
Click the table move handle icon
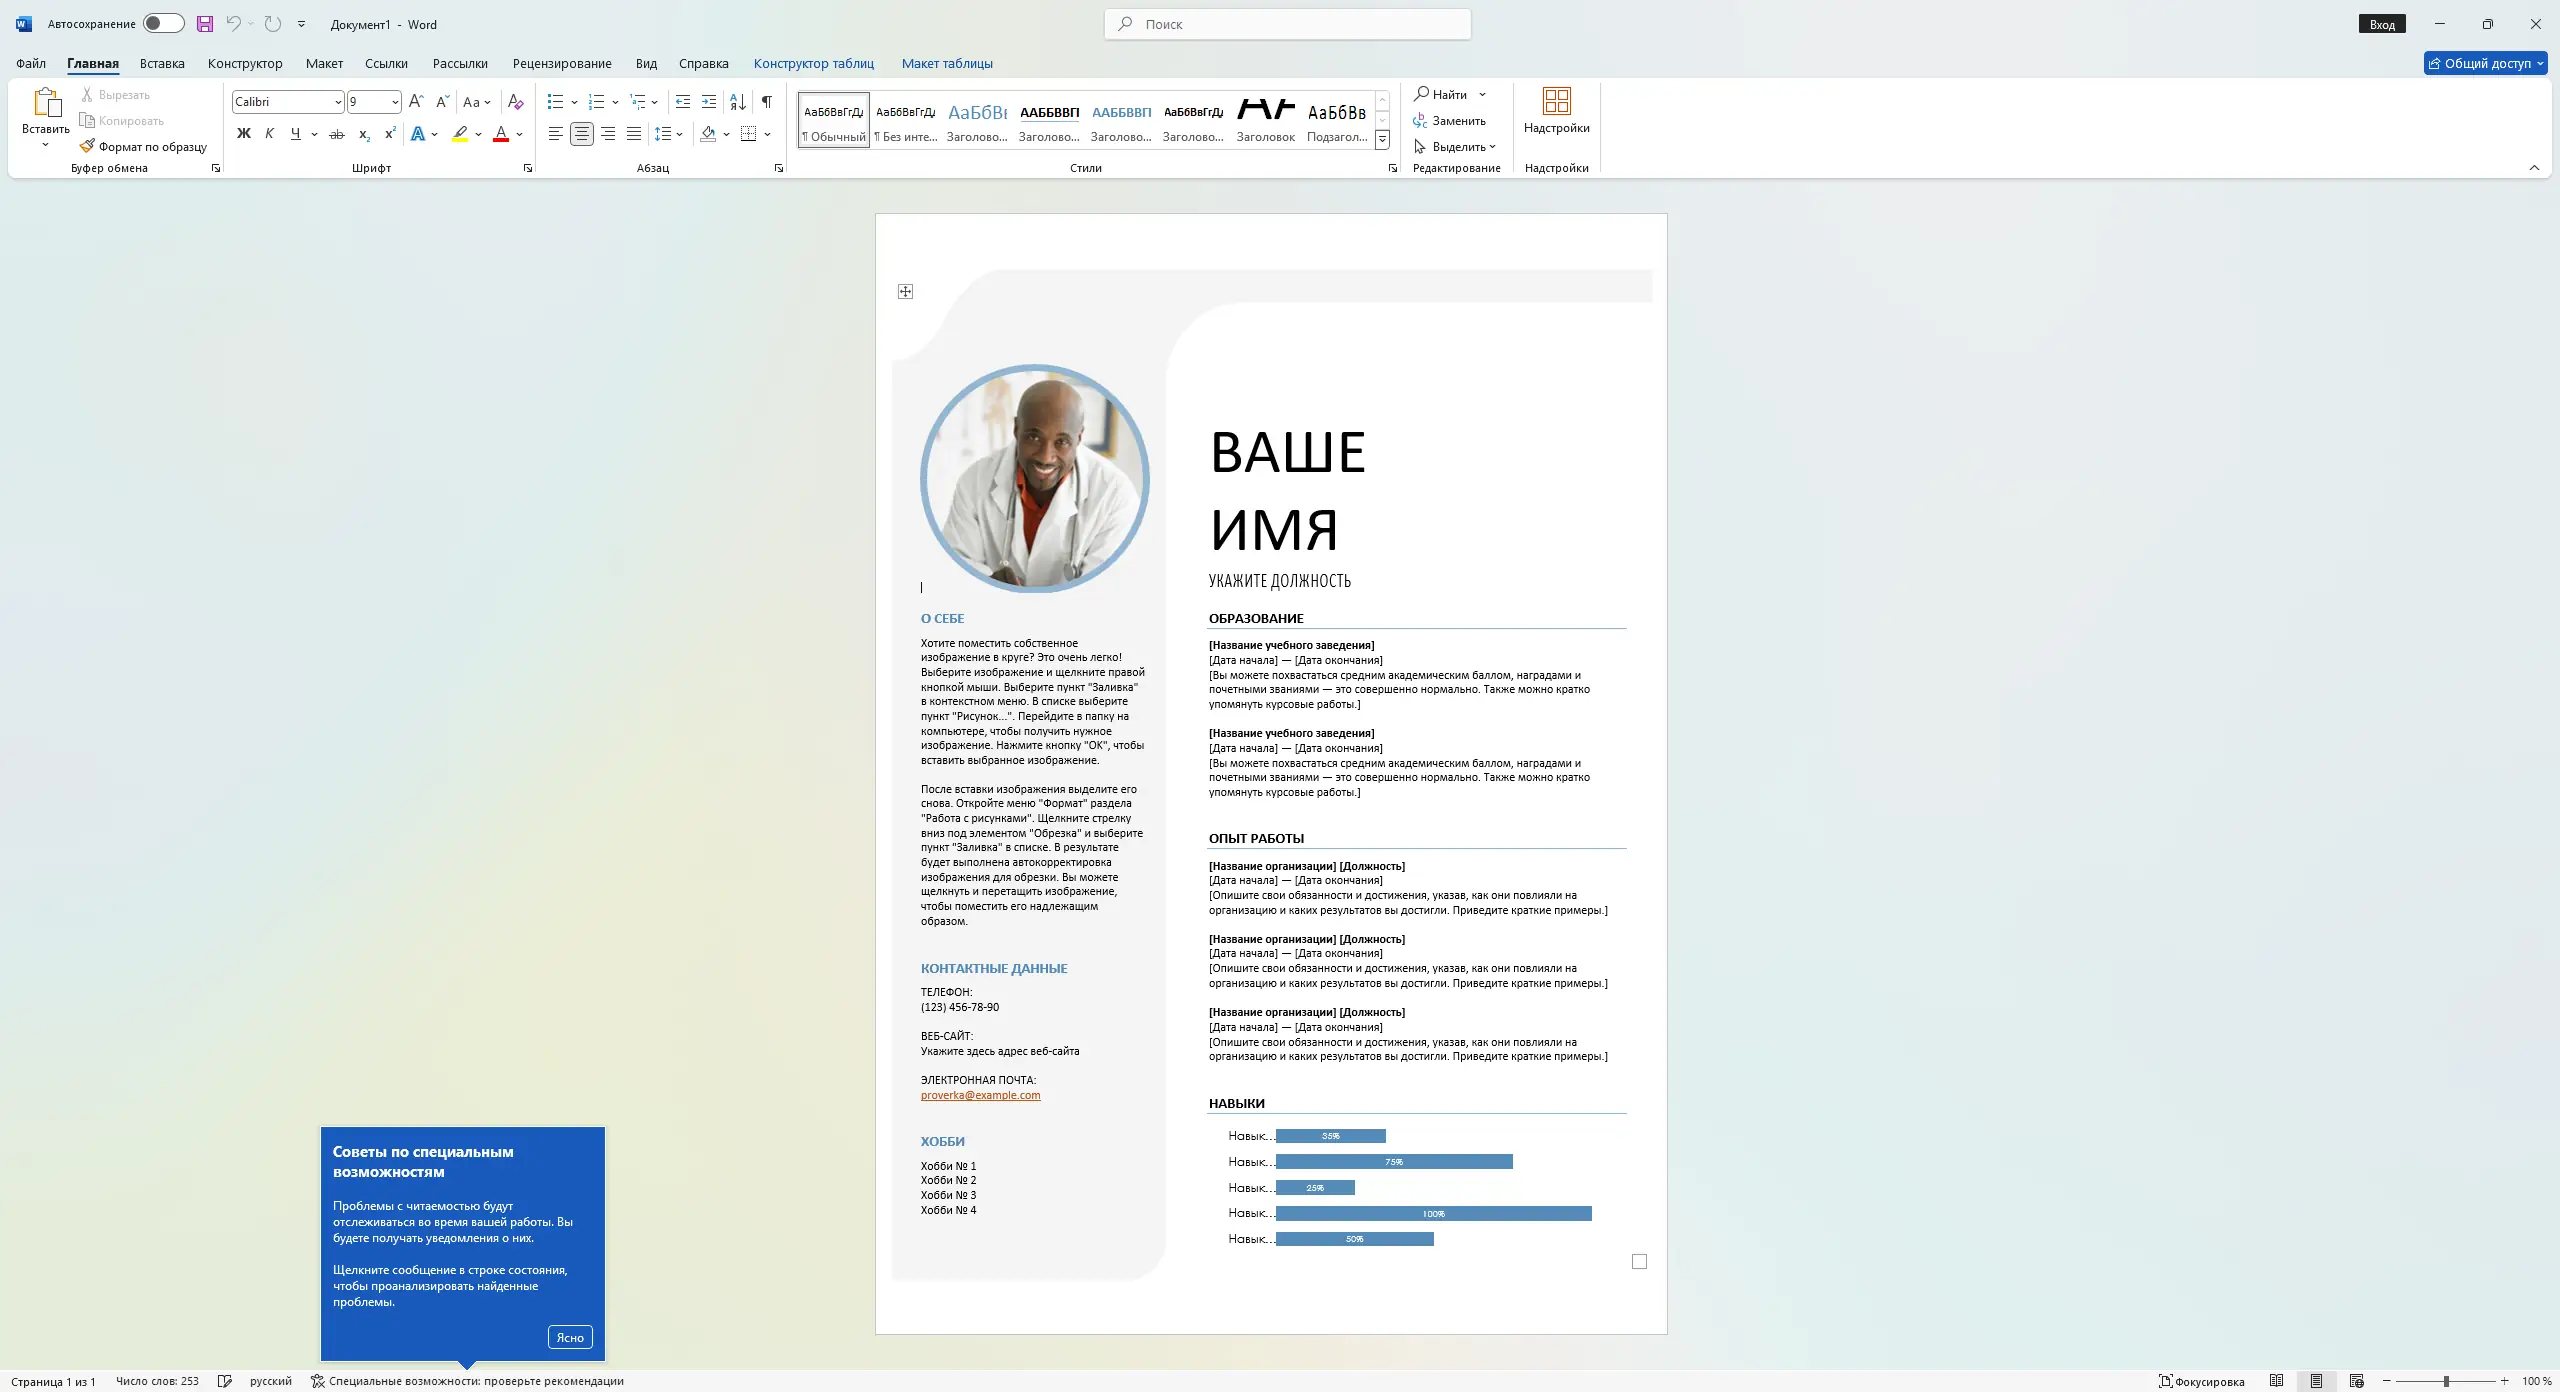(x=905, y=292)
